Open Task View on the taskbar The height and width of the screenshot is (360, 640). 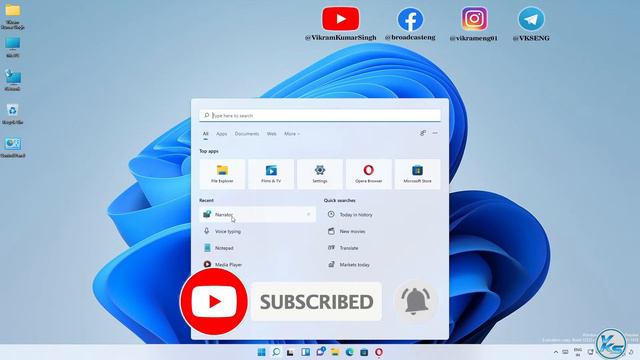click(290, 352)
